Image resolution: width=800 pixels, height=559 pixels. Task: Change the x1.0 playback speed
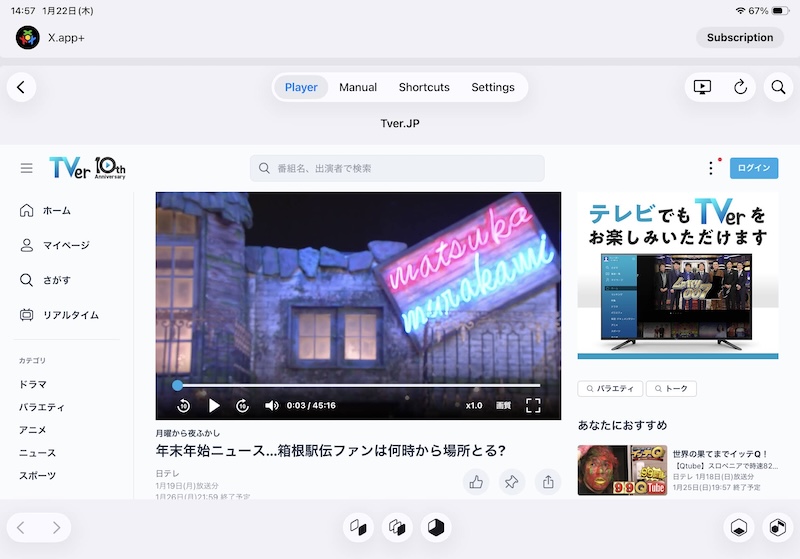474,405
